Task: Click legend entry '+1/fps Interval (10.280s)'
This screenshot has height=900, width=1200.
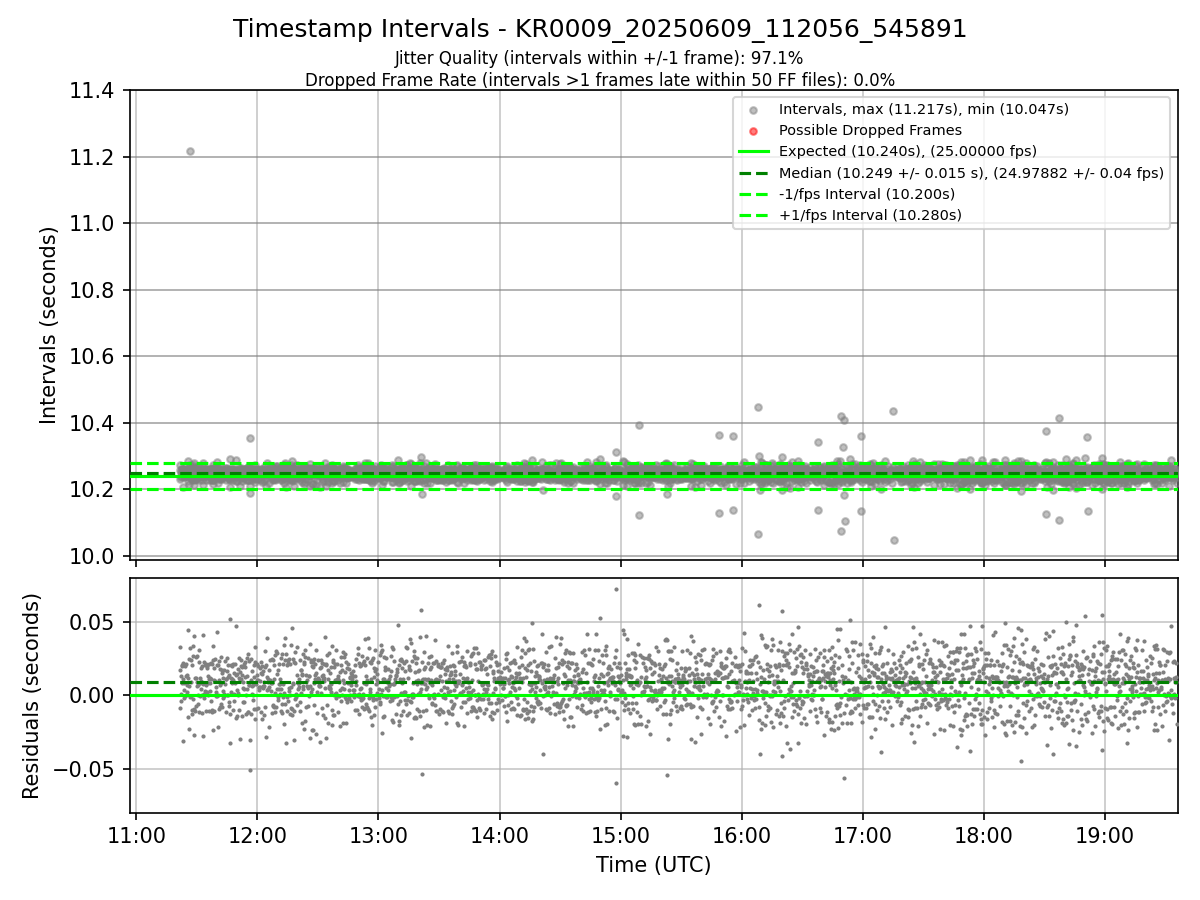Action: [870, 215]
